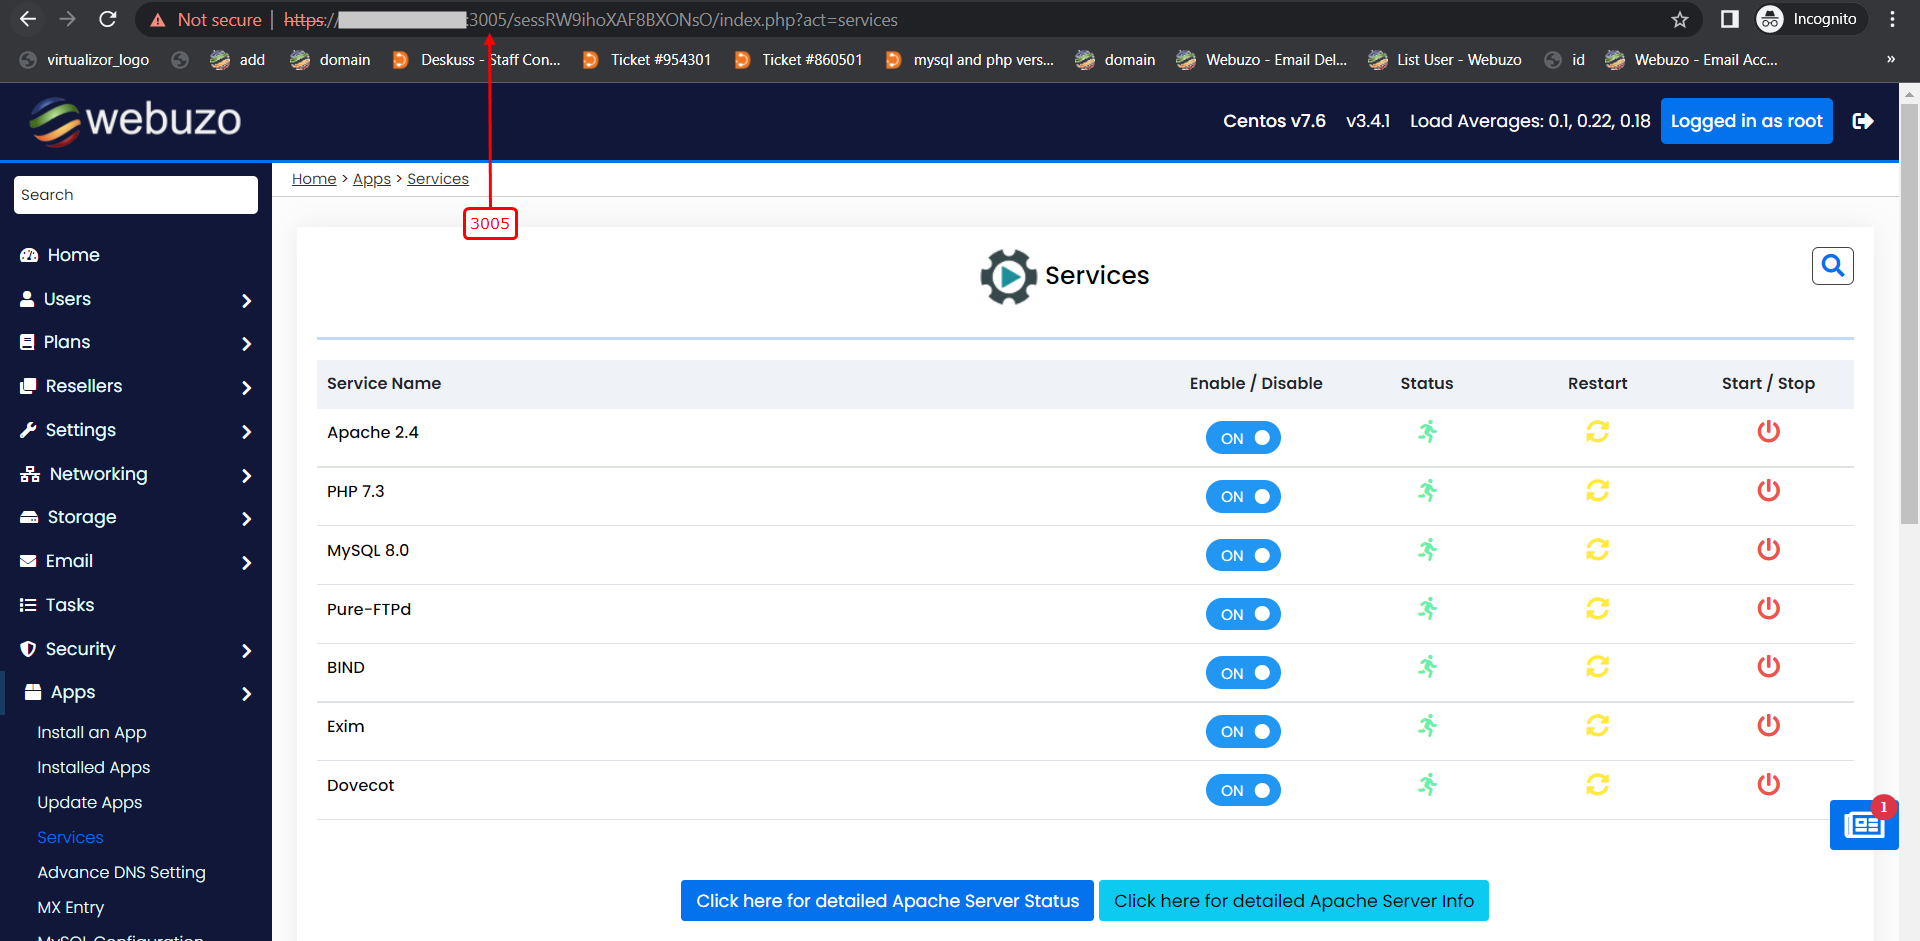The height and width of the screenshot is (941, 1920).
Task: Stop the MySQL 8.0 service
Action: point(1768,549)
